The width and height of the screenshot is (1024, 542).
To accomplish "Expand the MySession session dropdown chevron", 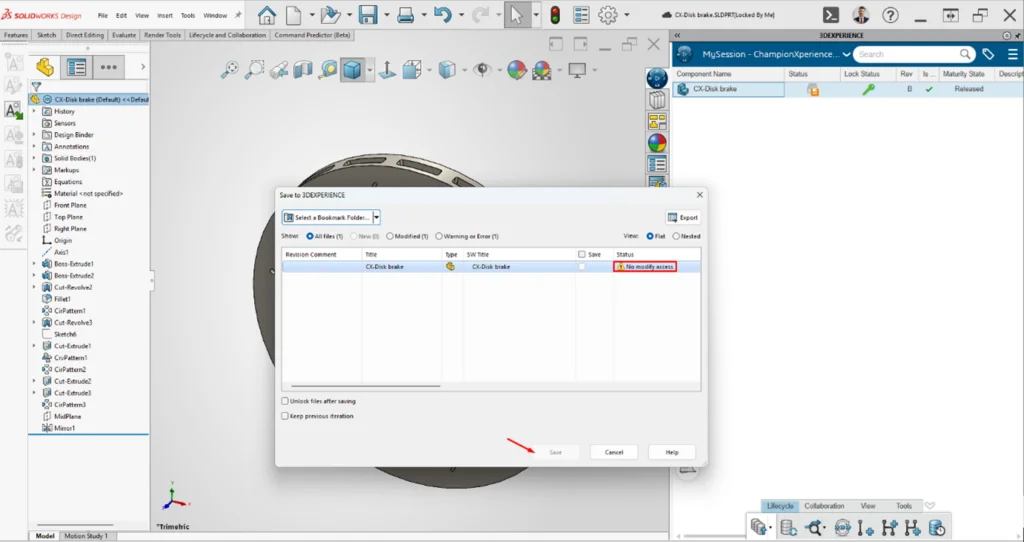I will tap(846, 54).
